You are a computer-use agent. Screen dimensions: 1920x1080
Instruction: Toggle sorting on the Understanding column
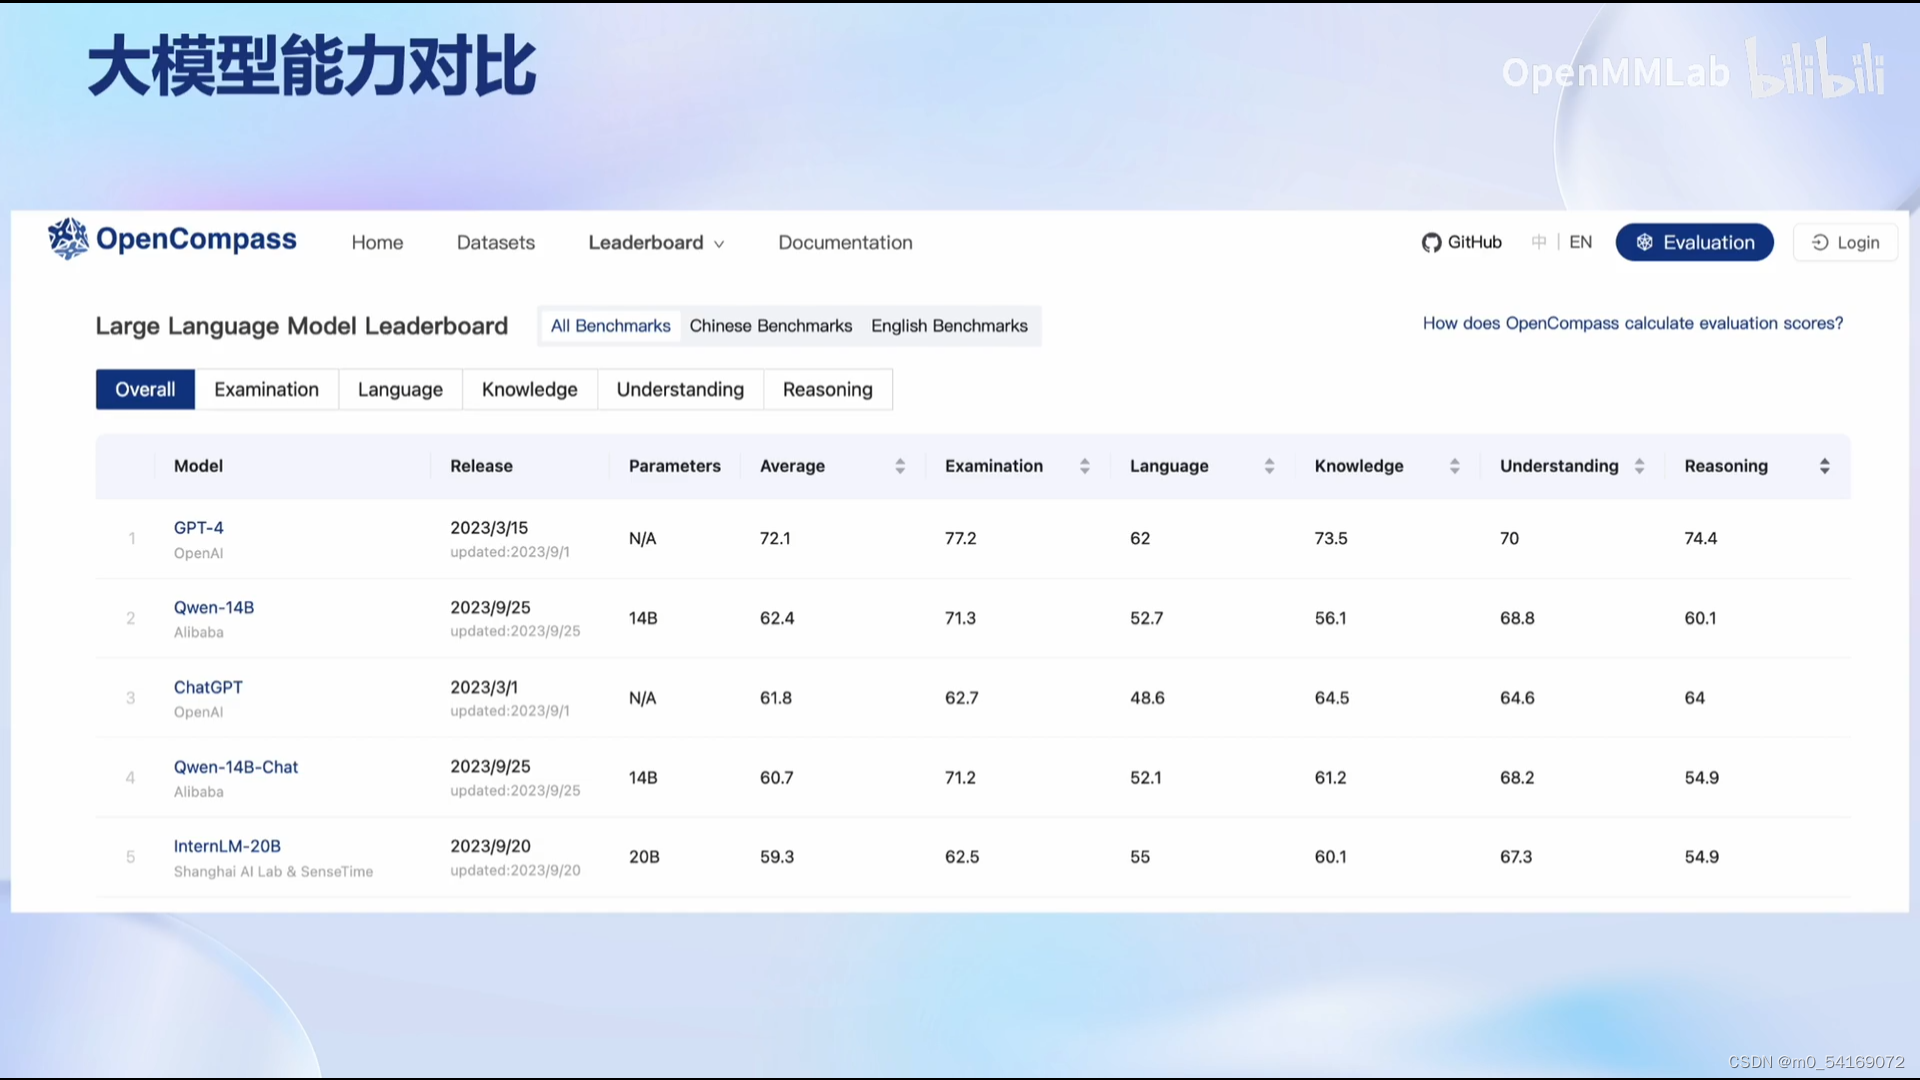(1638, 465)
